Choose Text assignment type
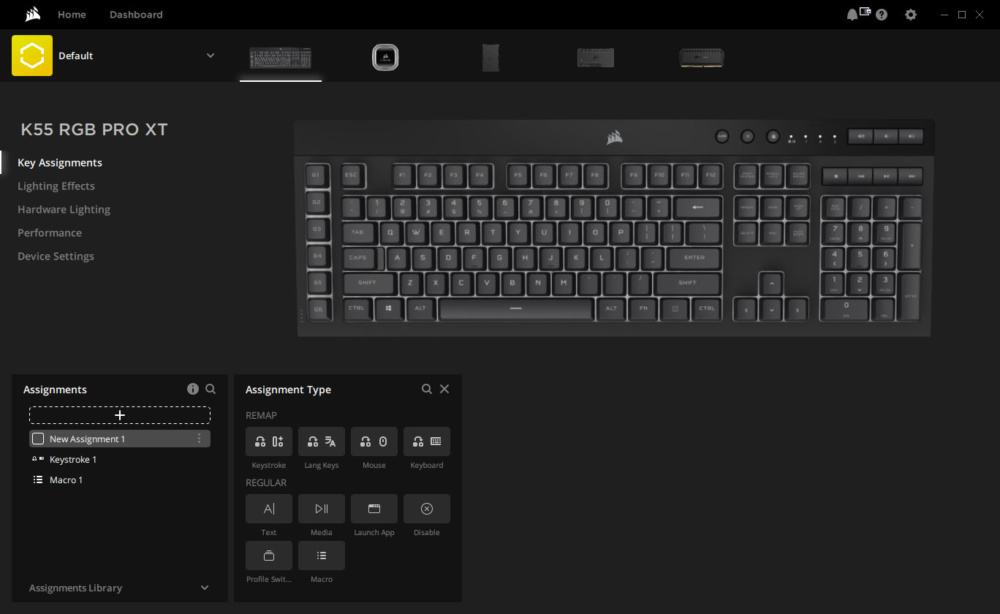This screenshot has width=1000, height=614. point(269,509)
